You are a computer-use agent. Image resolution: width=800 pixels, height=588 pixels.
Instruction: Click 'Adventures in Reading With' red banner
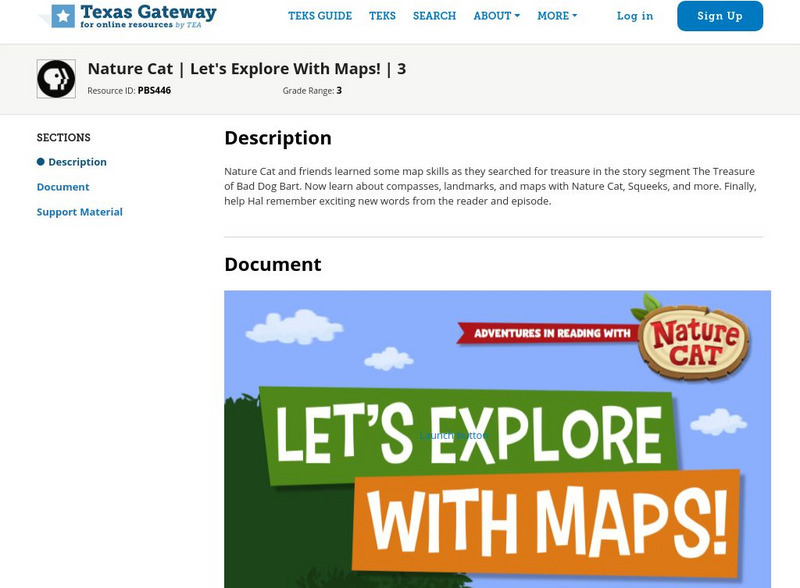[x=548, y=333]
